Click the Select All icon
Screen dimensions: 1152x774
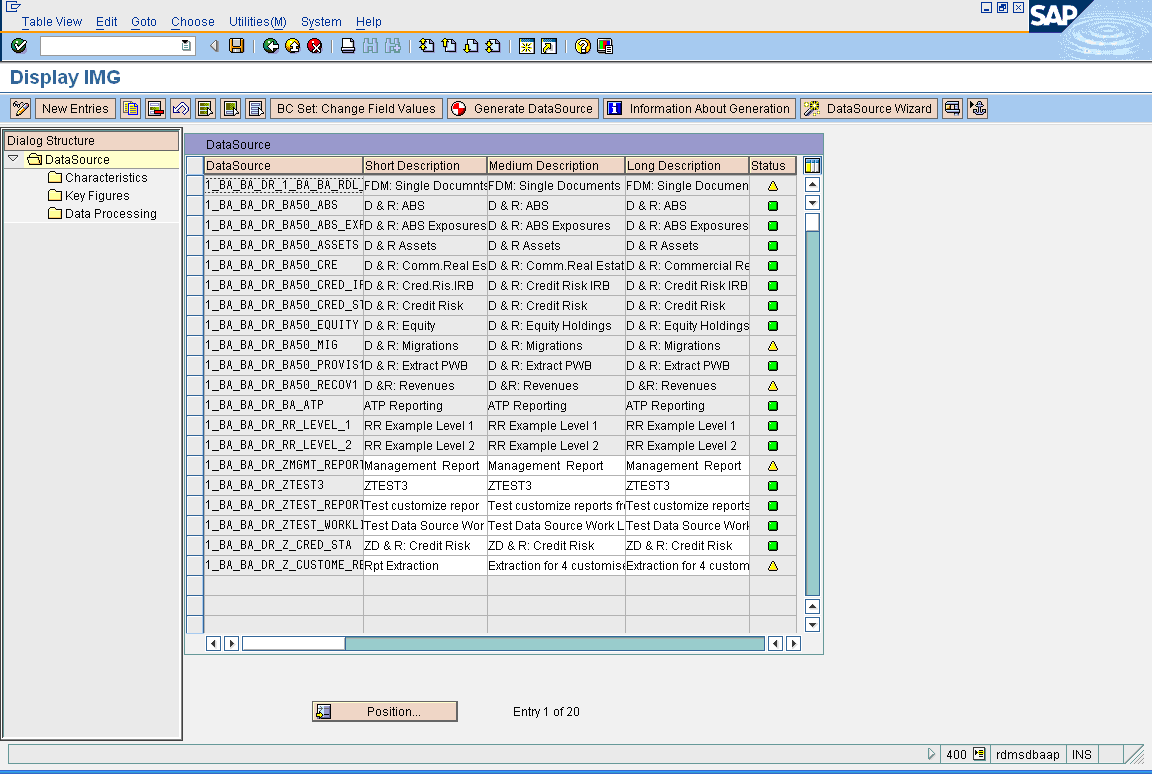coord(206,109)
